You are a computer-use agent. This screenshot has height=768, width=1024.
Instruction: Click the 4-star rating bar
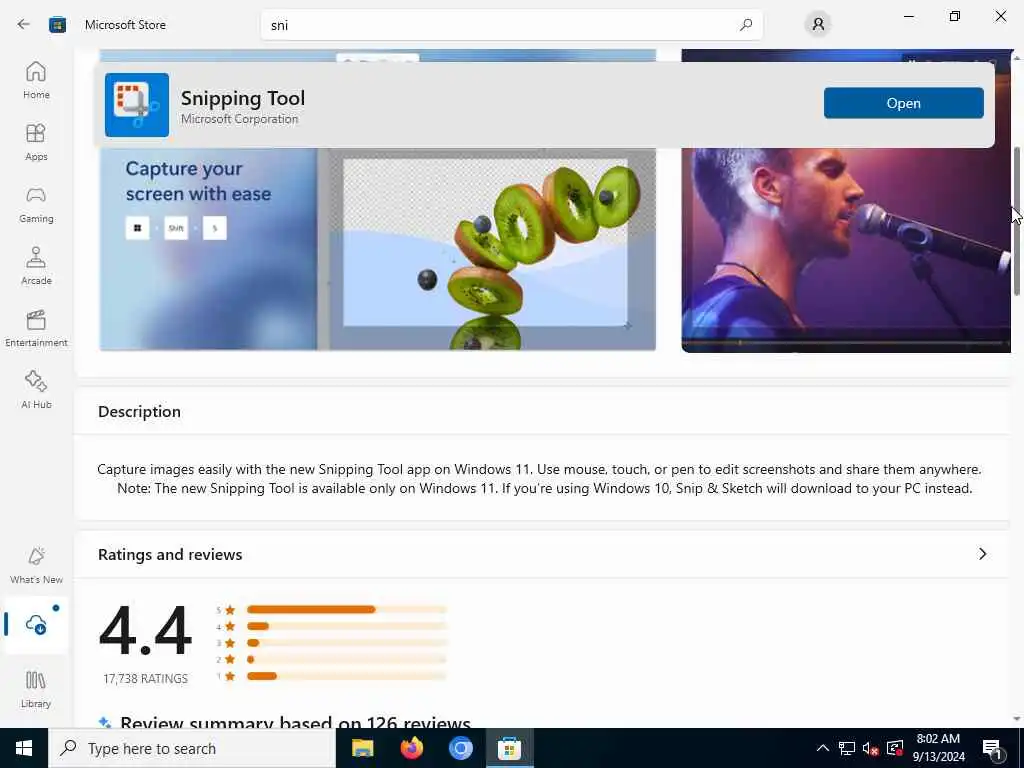(x=346, y=626)
